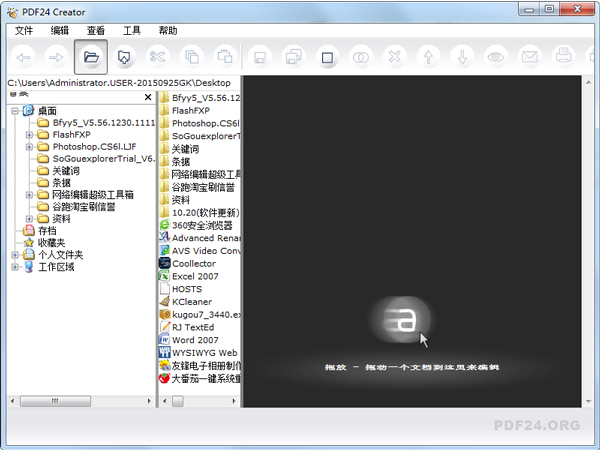
Task: Click the back arrow toolbar icon
Action: pyautogui.click(x=23, y=57)
